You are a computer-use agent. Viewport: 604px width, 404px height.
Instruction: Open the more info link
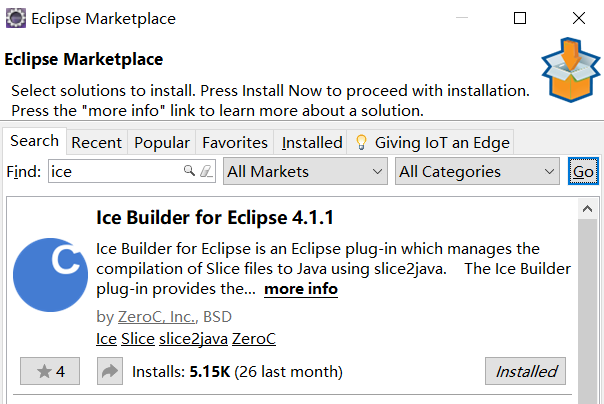pyautogui.click(x=301, y=289)
